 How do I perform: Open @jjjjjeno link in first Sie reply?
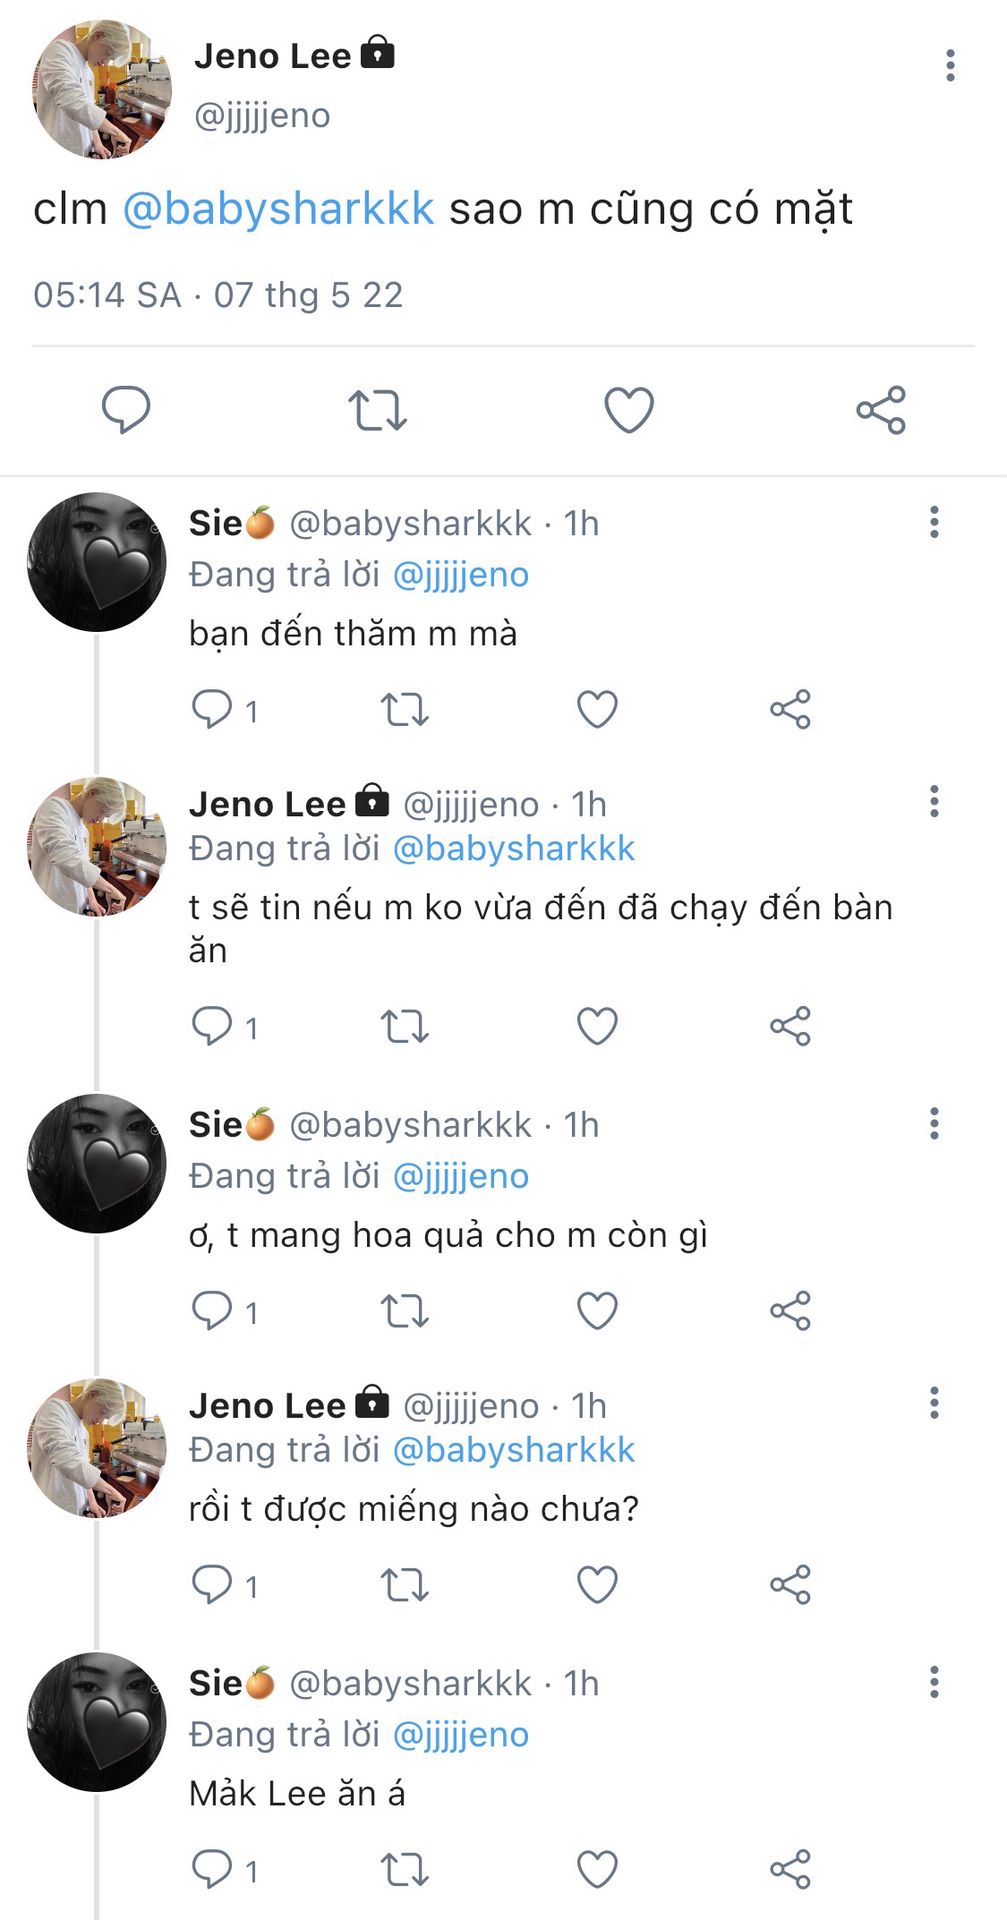pos(460,575)
